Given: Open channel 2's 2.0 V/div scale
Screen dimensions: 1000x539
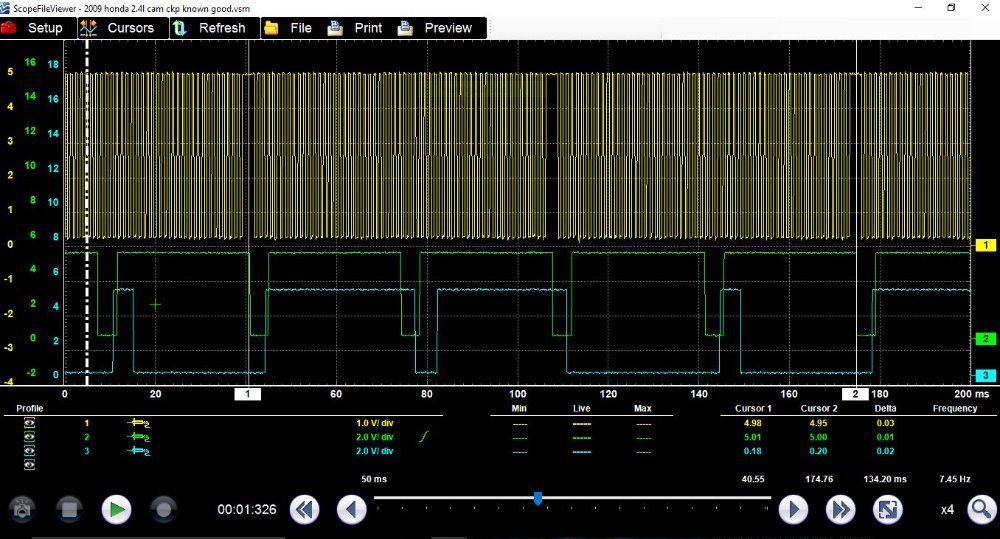Looking at the screenshot, I should 375,437.
